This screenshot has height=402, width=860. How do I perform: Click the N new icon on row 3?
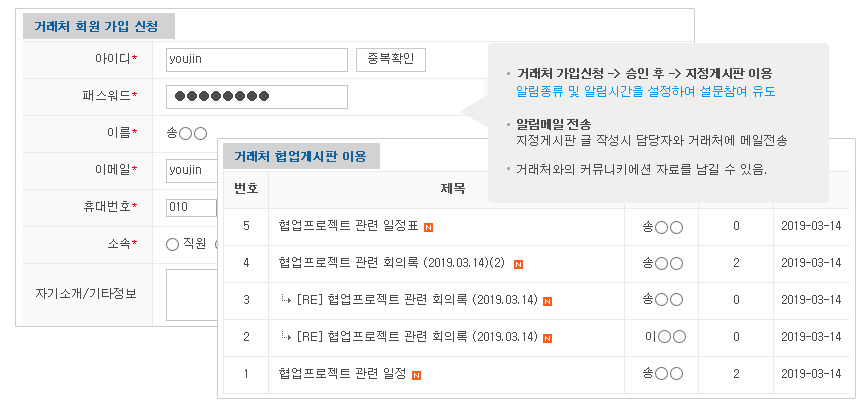tap(547, 302)
